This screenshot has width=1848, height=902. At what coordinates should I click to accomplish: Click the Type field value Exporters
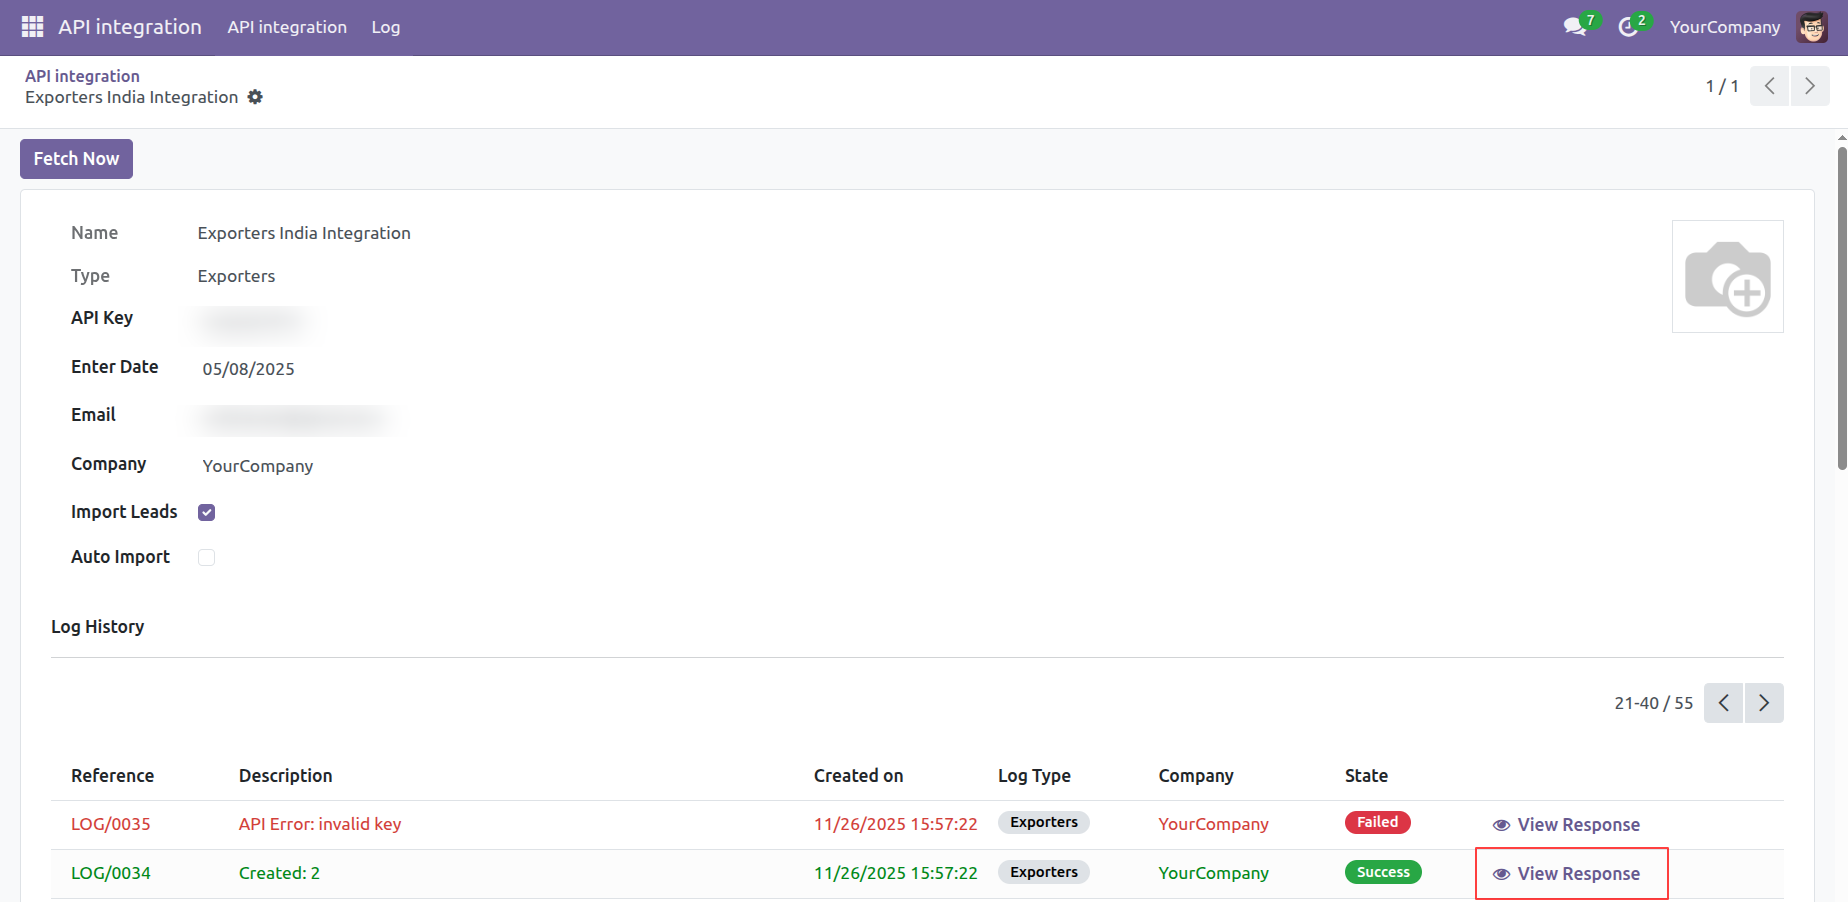(236, 276)
